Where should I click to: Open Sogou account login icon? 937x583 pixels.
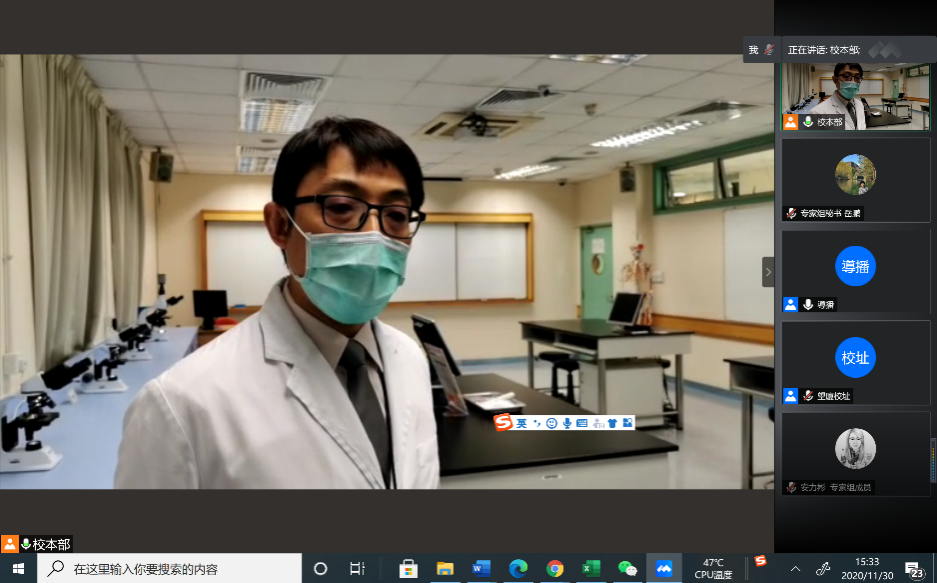598,423
